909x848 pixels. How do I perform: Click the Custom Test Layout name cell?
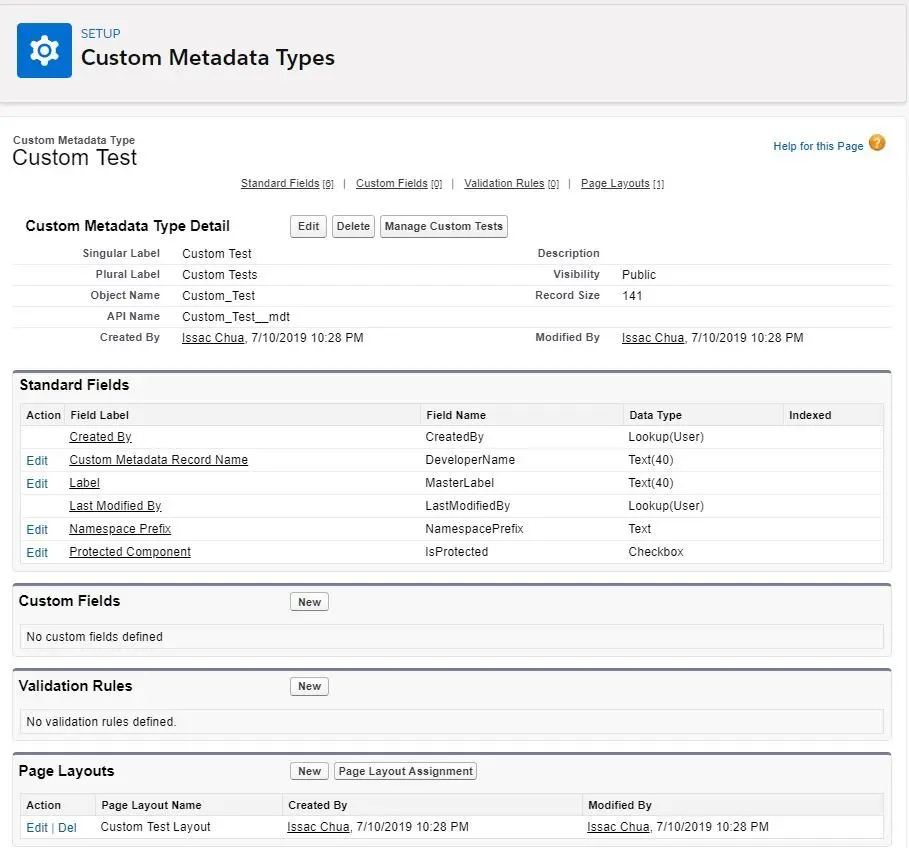coord(155,827)
